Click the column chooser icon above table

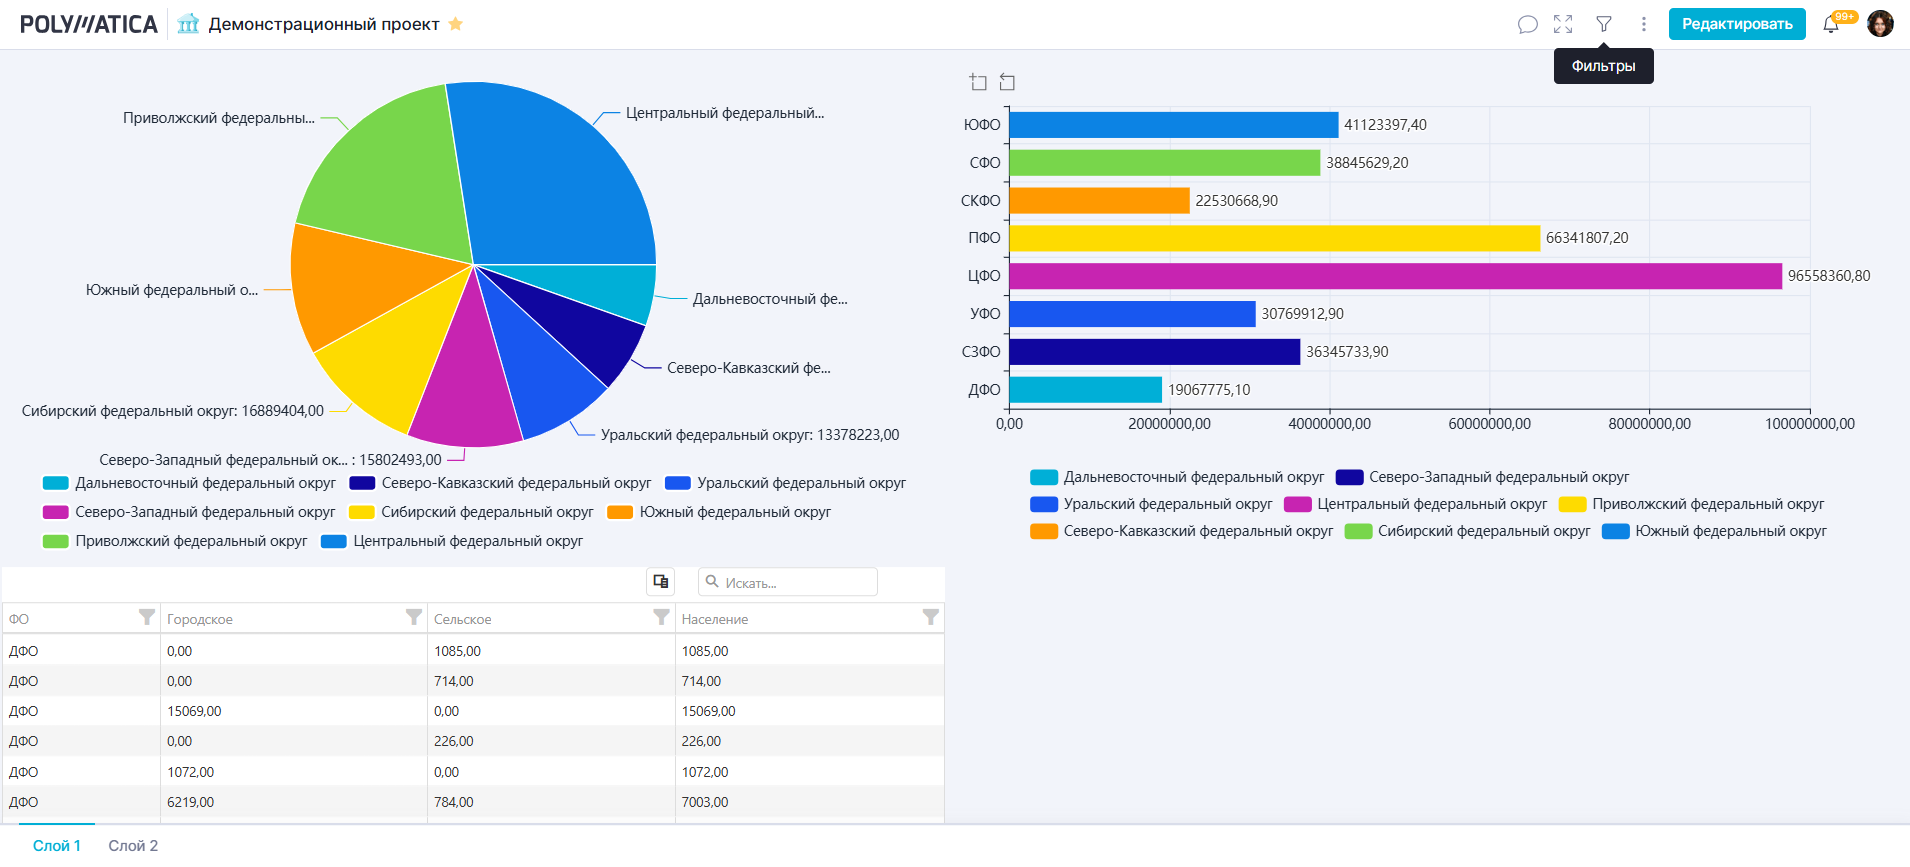coord(660,581)
